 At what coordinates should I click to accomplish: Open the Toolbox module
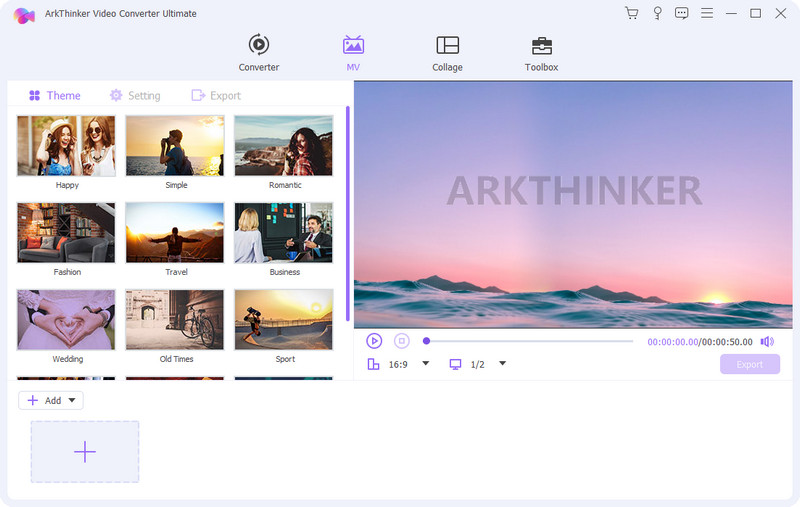click(x=541, y=53)
